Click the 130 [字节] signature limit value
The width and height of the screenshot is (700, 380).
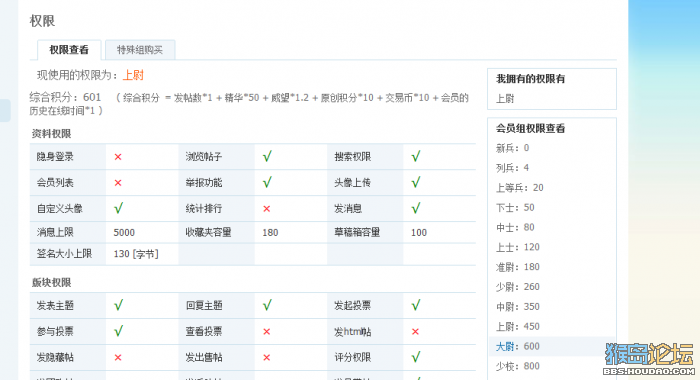coord(136,254)
